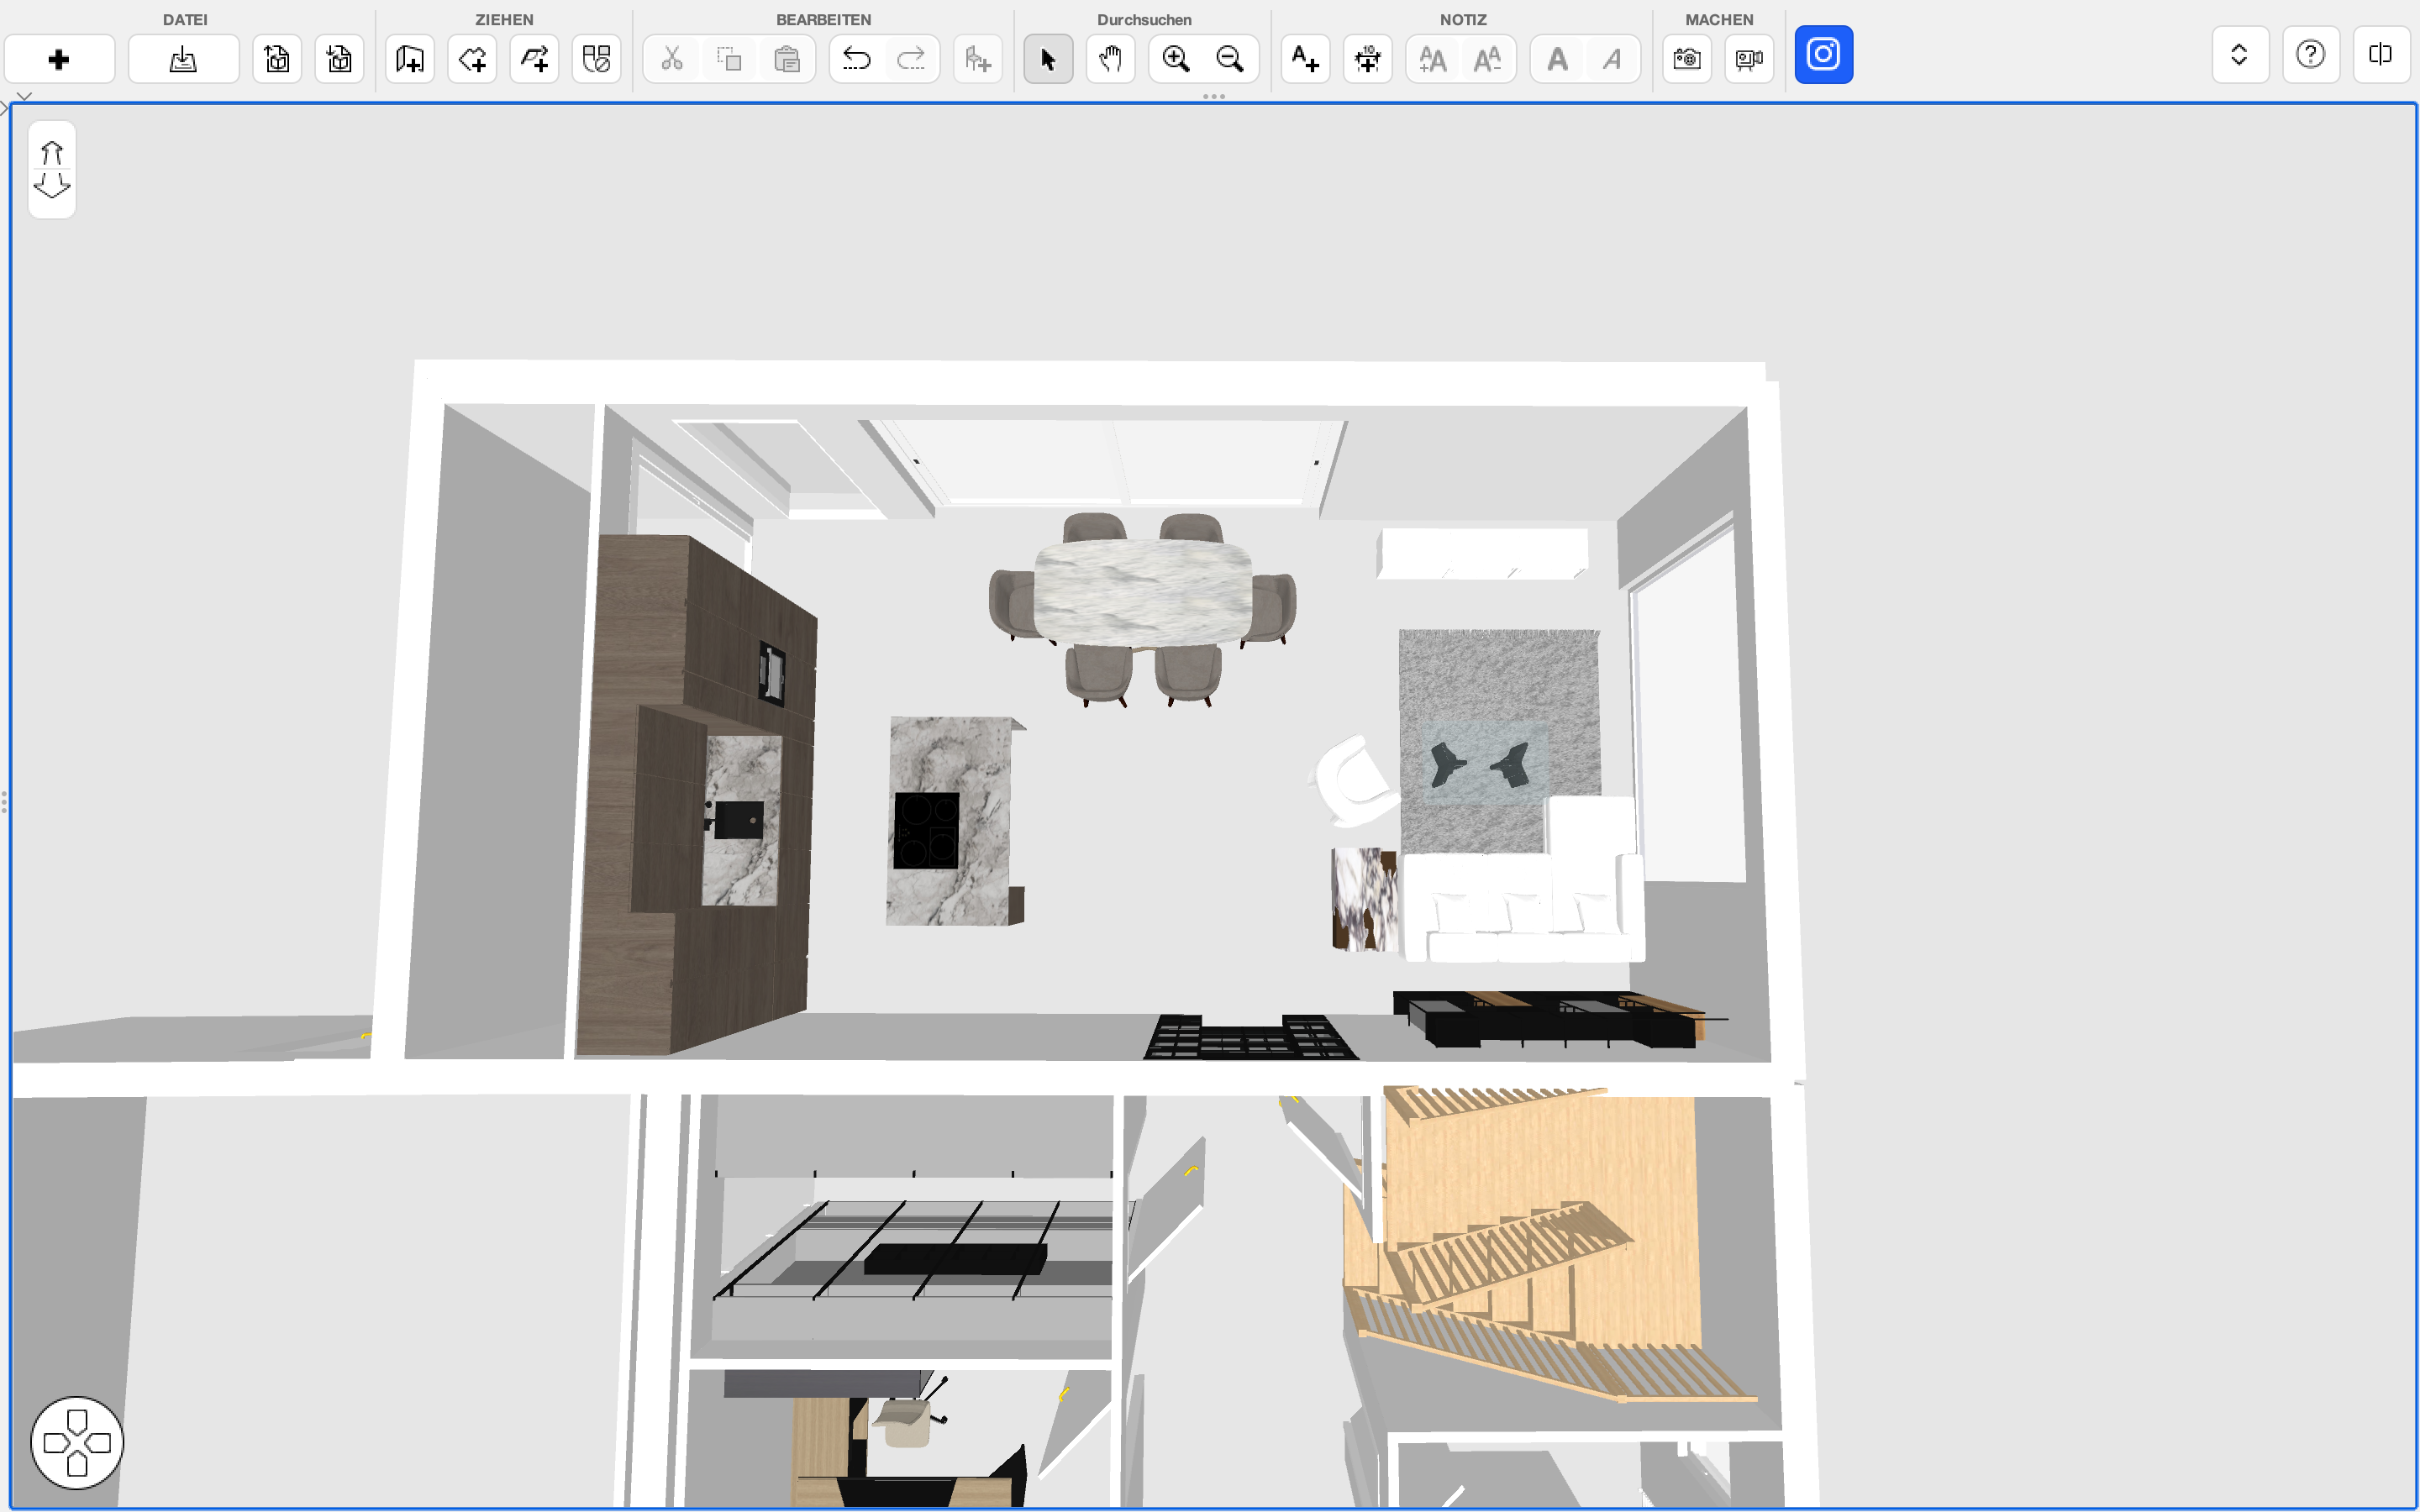This screenshot has width=2420, height=1512.
Task: Click the toolbar overflow three dots
Action: pyautogui.click(x=1213, y=96)
